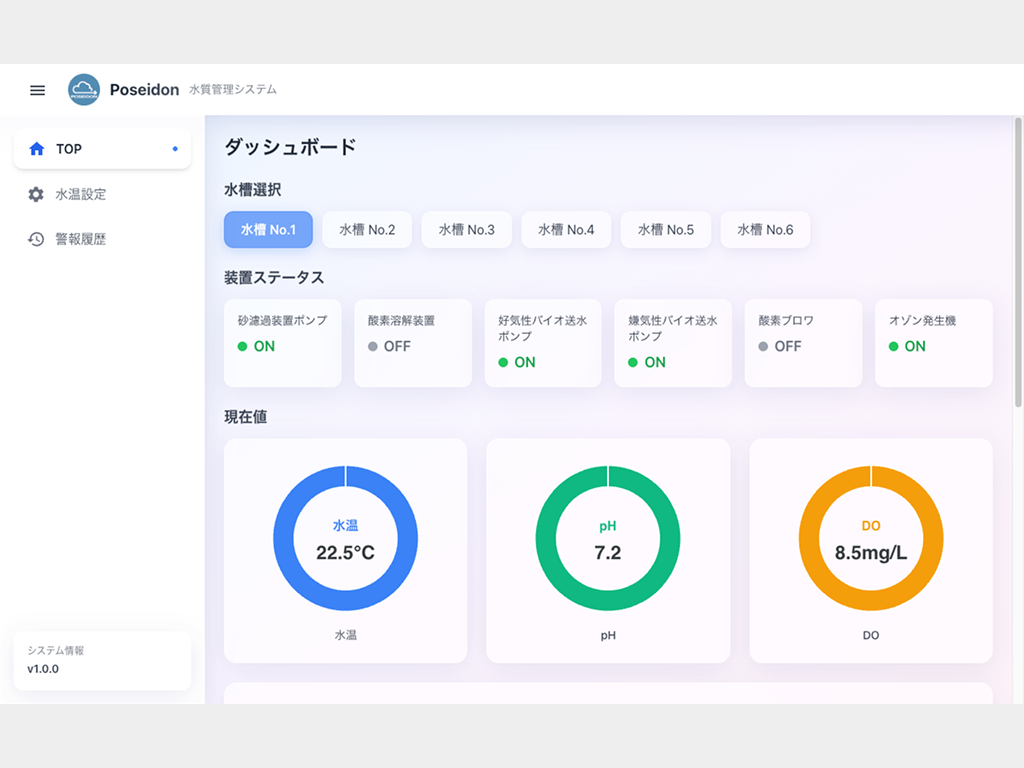Click the 装置ステータス section heading
This screenshot has height=768, width=1024.
tap(274, 278)
